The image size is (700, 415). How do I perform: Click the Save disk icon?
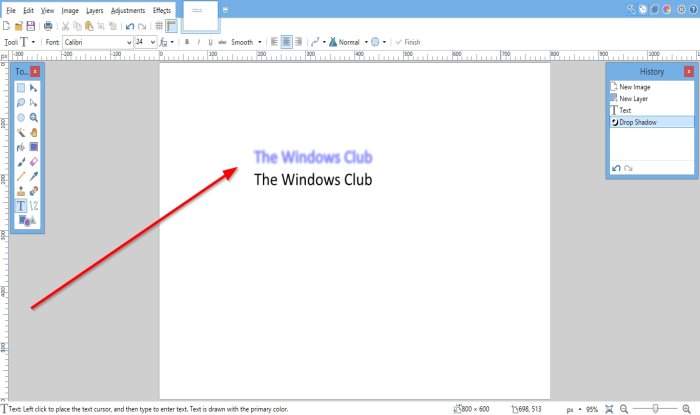[x=30, y=26]
